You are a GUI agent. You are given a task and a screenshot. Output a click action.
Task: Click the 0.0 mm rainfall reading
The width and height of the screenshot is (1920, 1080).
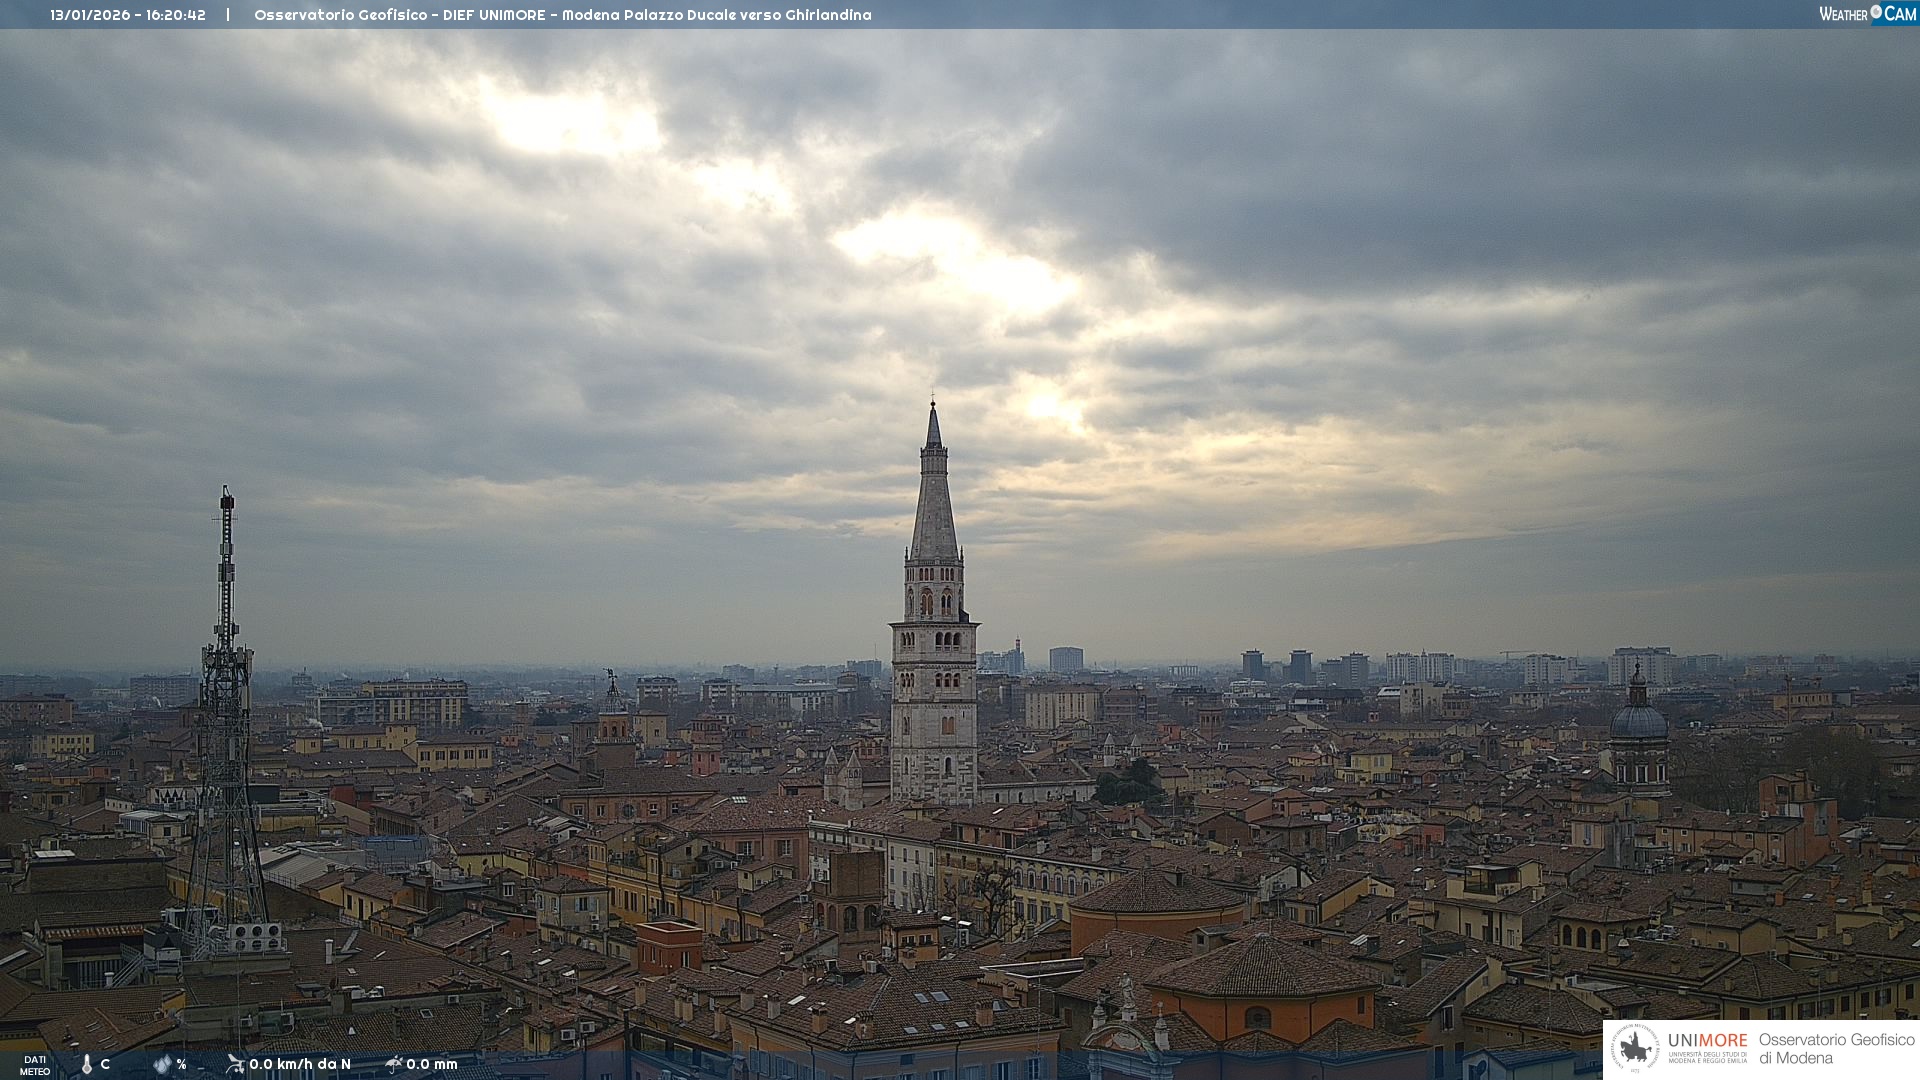pyautogui.click(x=432, y=1064)
